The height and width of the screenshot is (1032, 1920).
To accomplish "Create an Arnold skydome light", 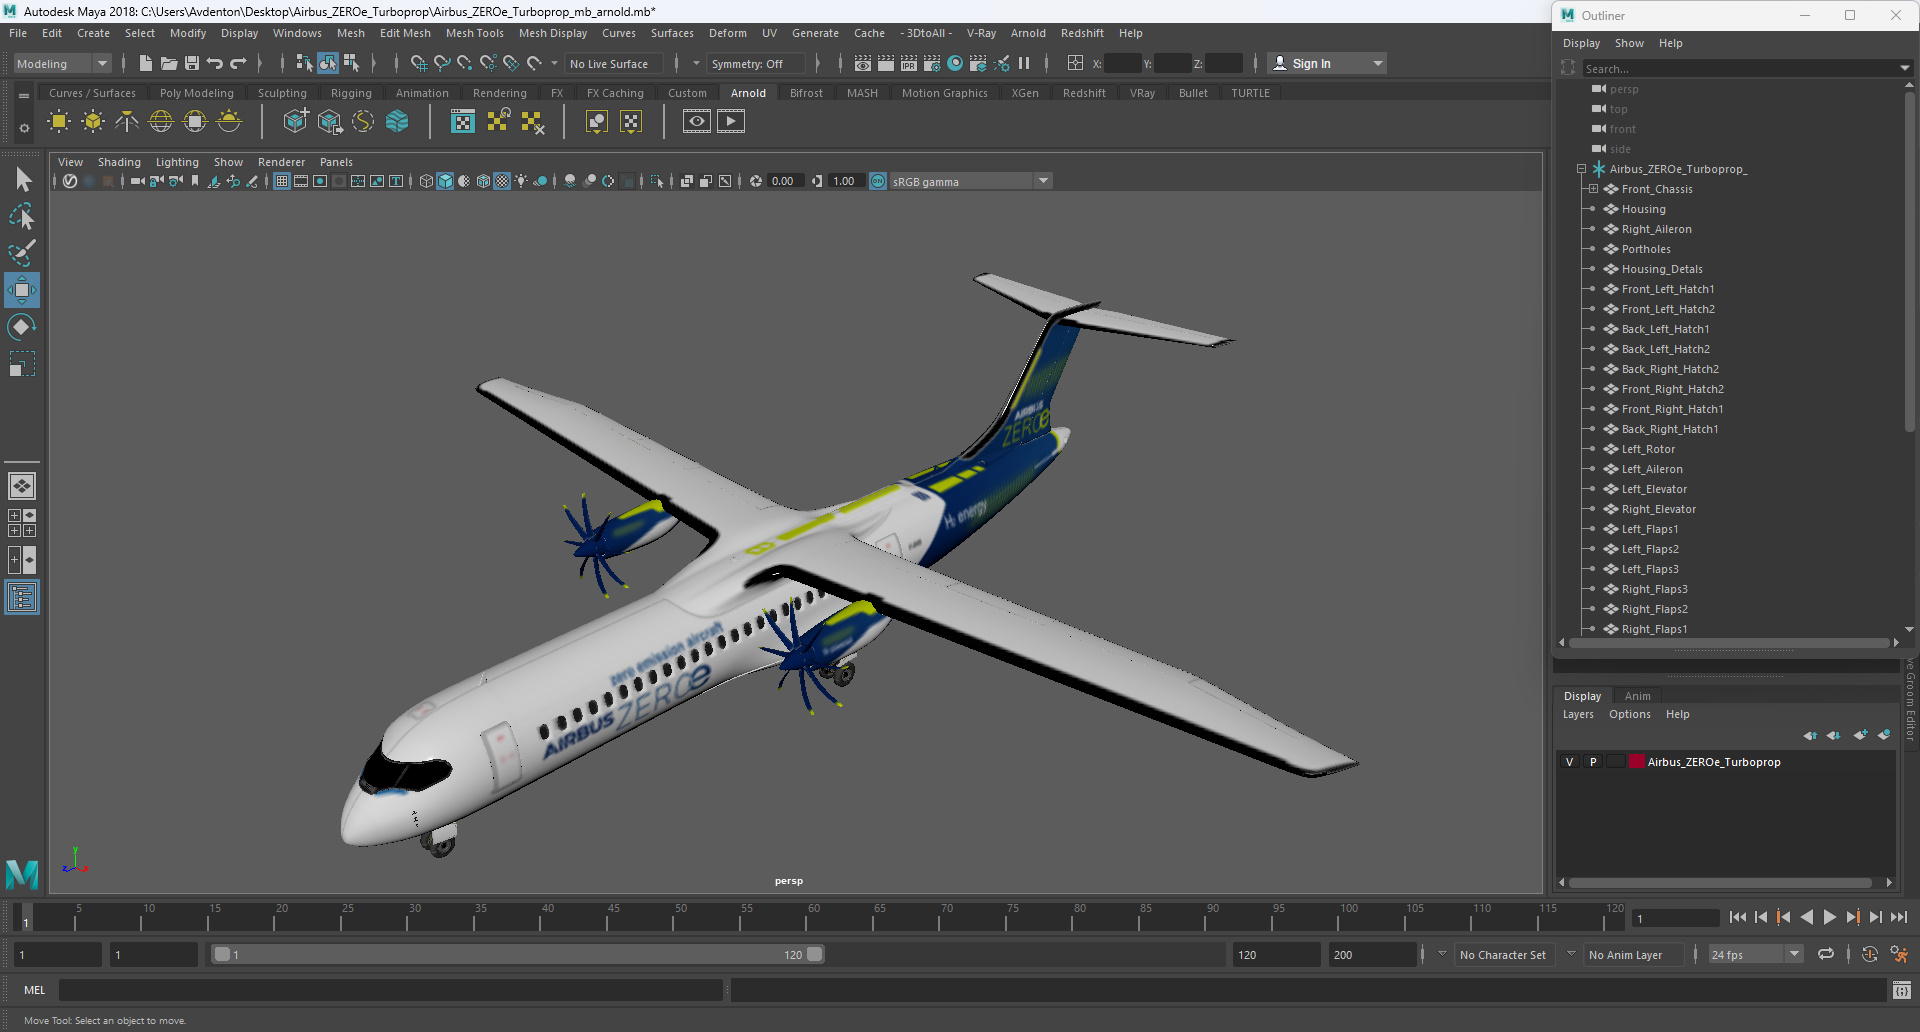I will tap(161, 122).
